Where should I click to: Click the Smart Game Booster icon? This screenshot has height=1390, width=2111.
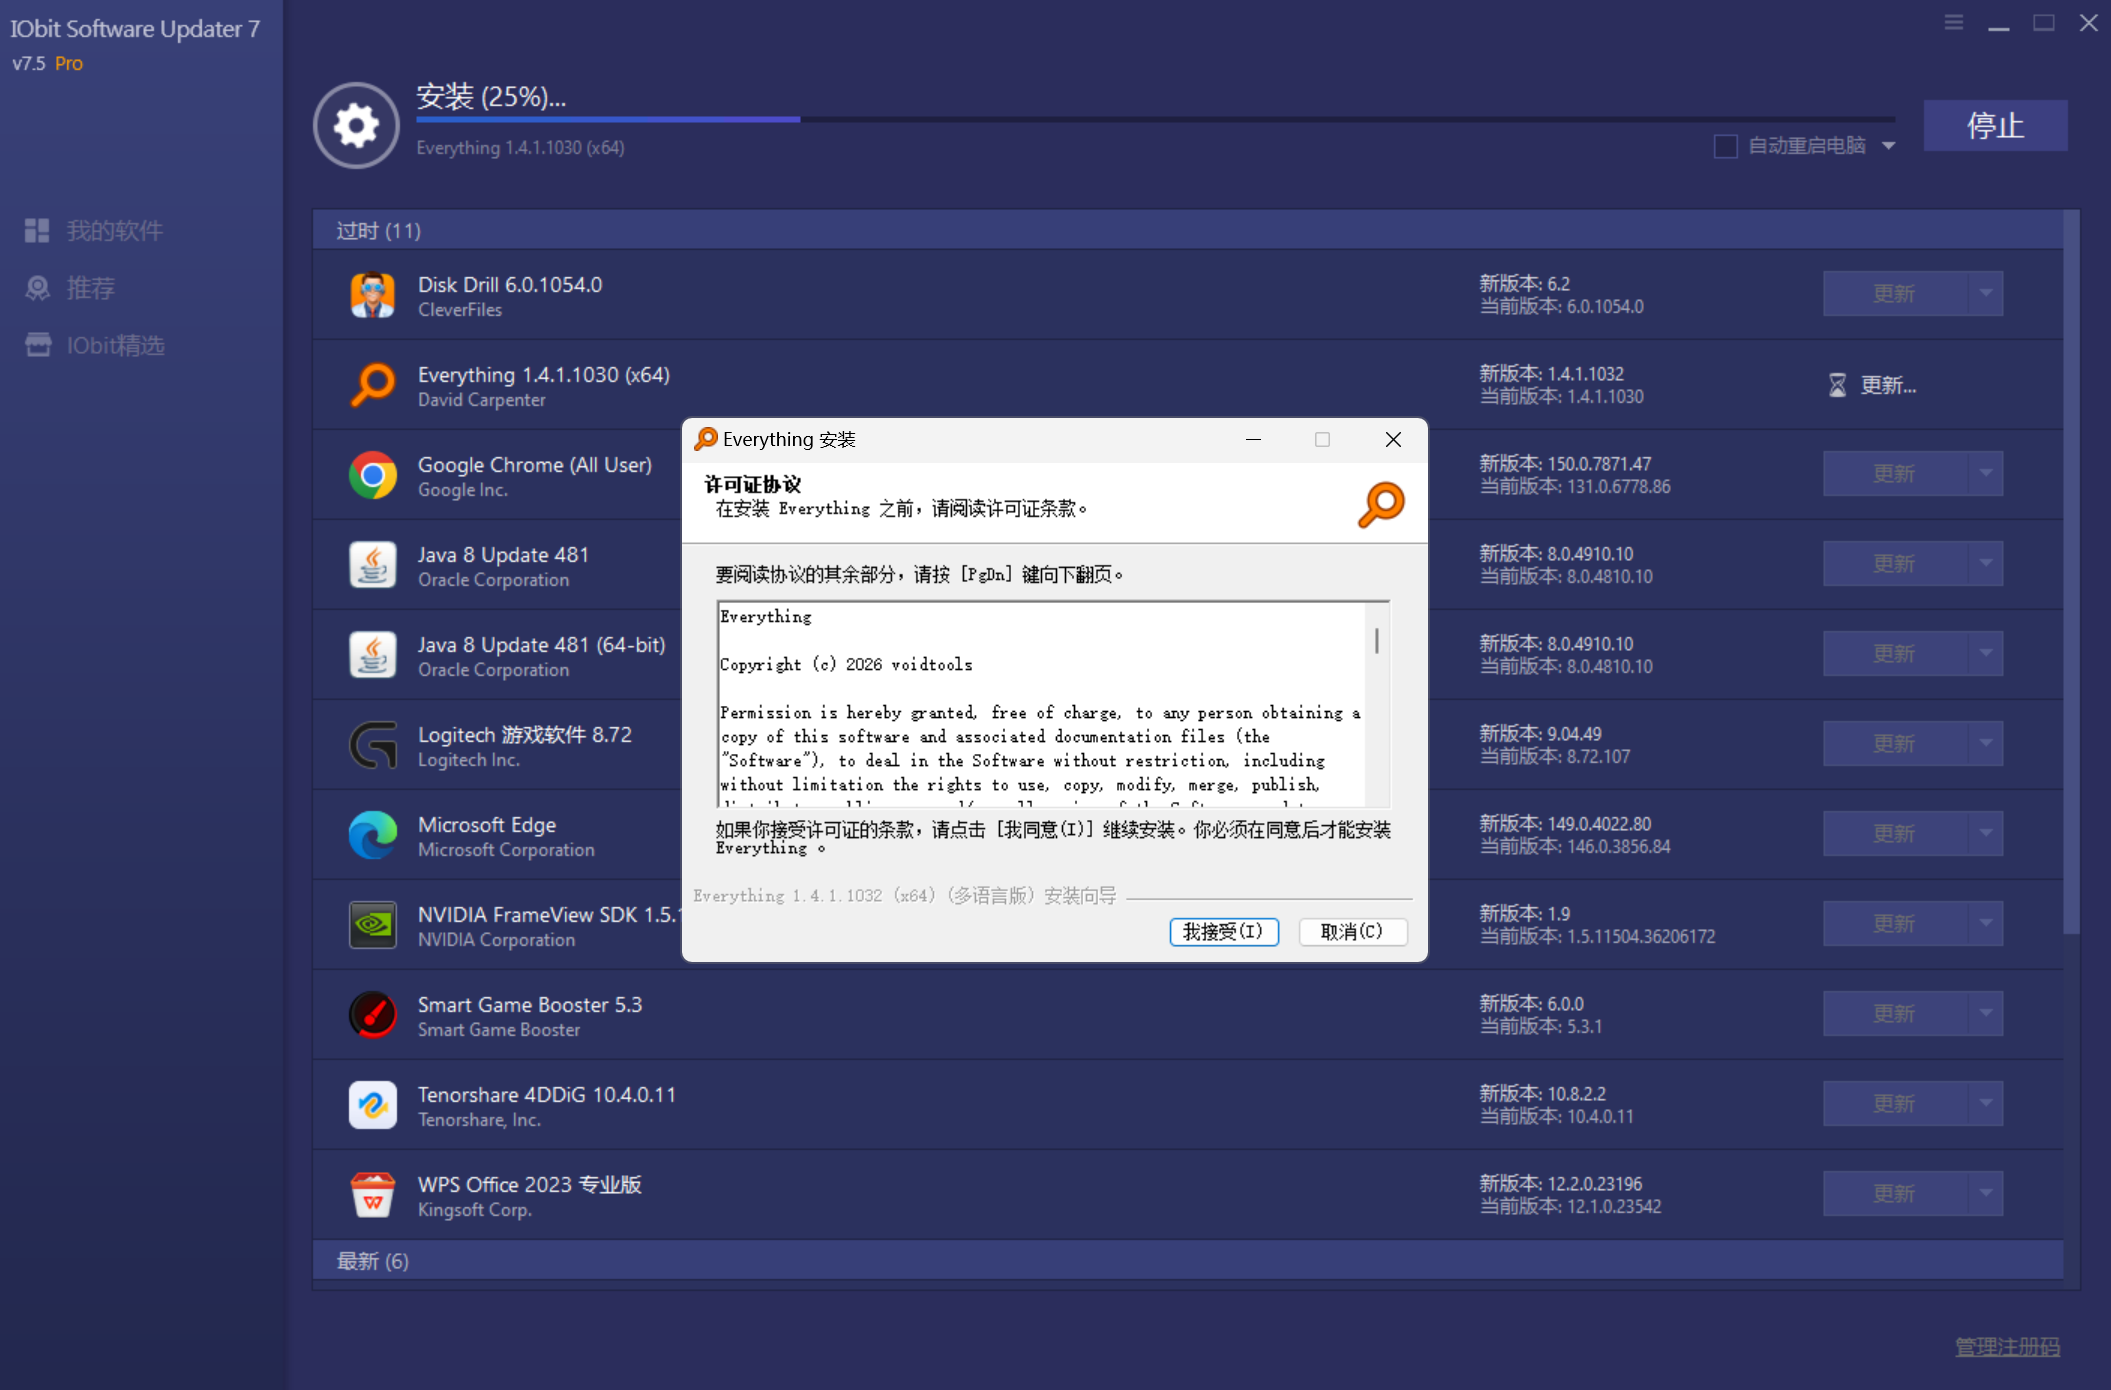[x=372, y=1015]
